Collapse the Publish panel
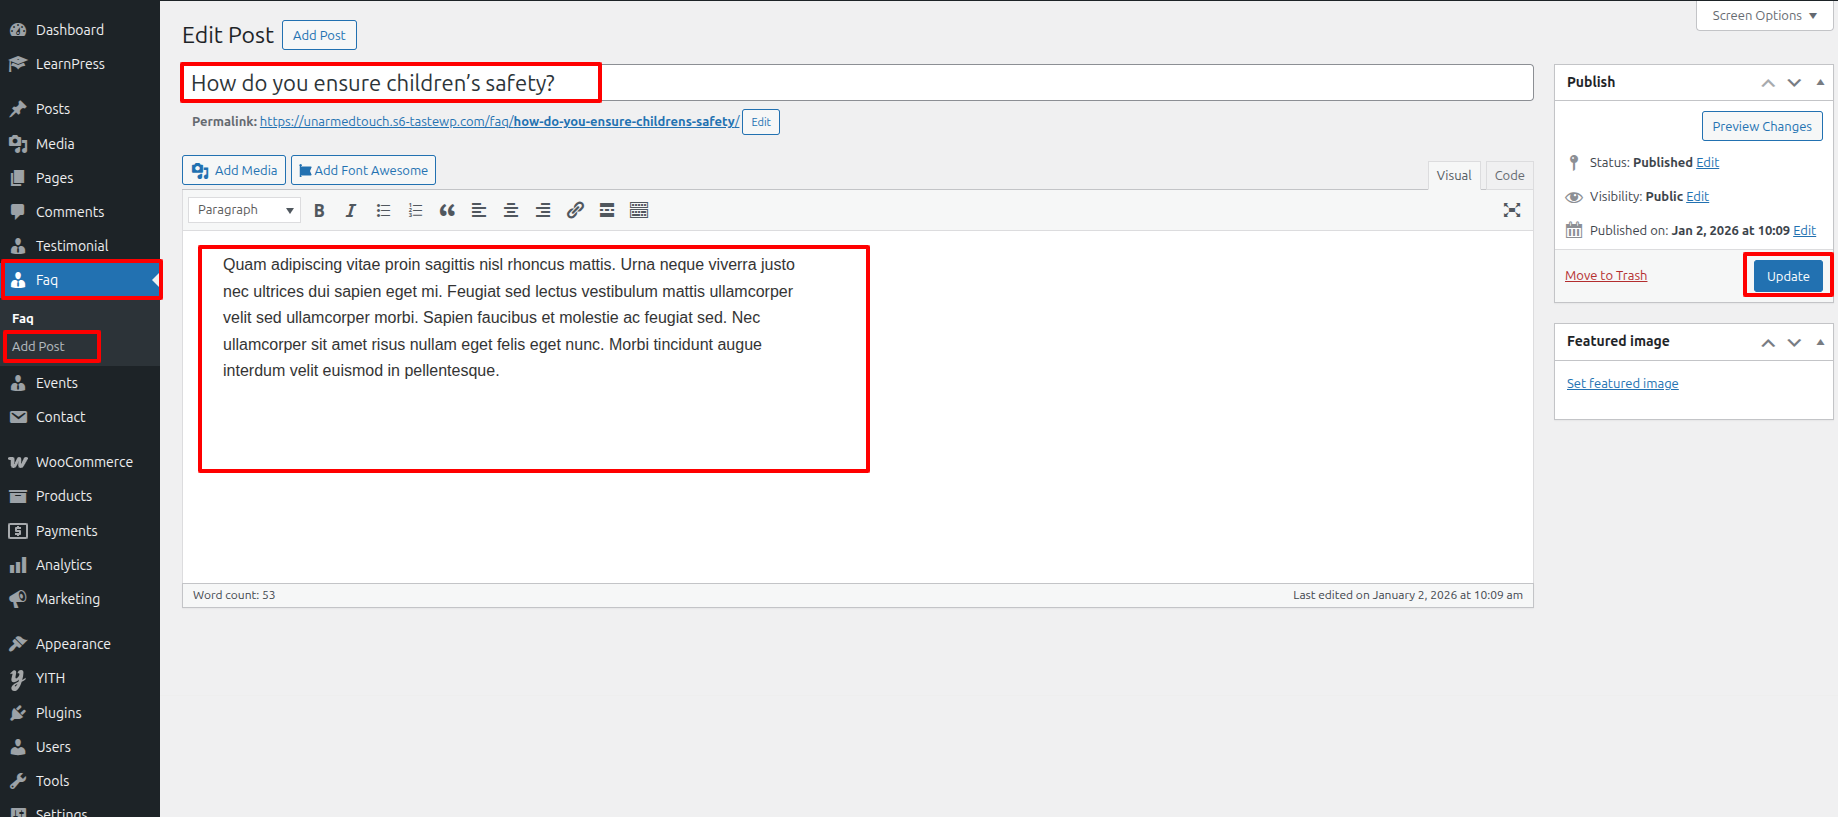 (1820, 82)
